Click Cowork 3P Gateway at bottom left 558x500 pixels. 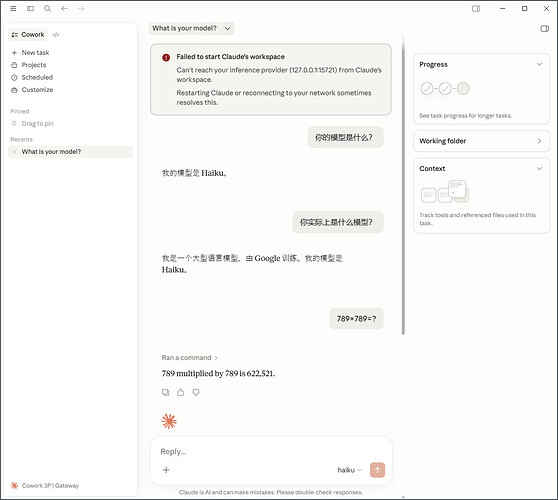click(x=45, y=485)
